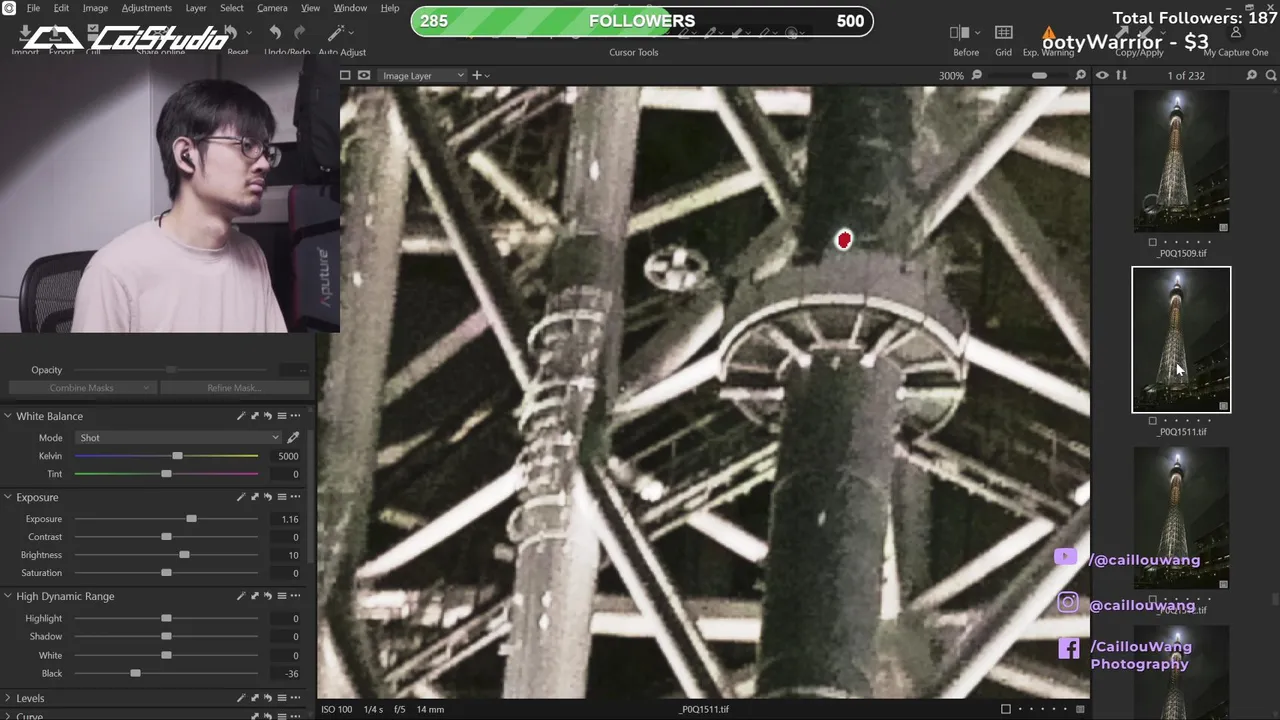
Task: Zoom out using left magnifier icon
Action: click(x=977, y=75)
